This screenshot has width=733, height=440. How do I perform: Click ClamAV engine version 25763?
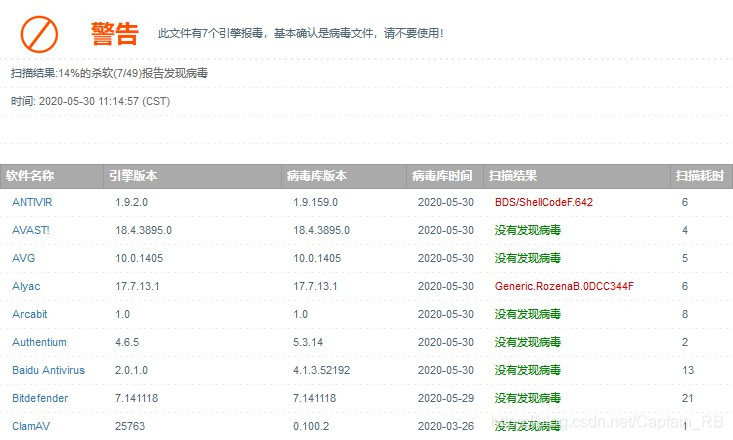[130, 426]
